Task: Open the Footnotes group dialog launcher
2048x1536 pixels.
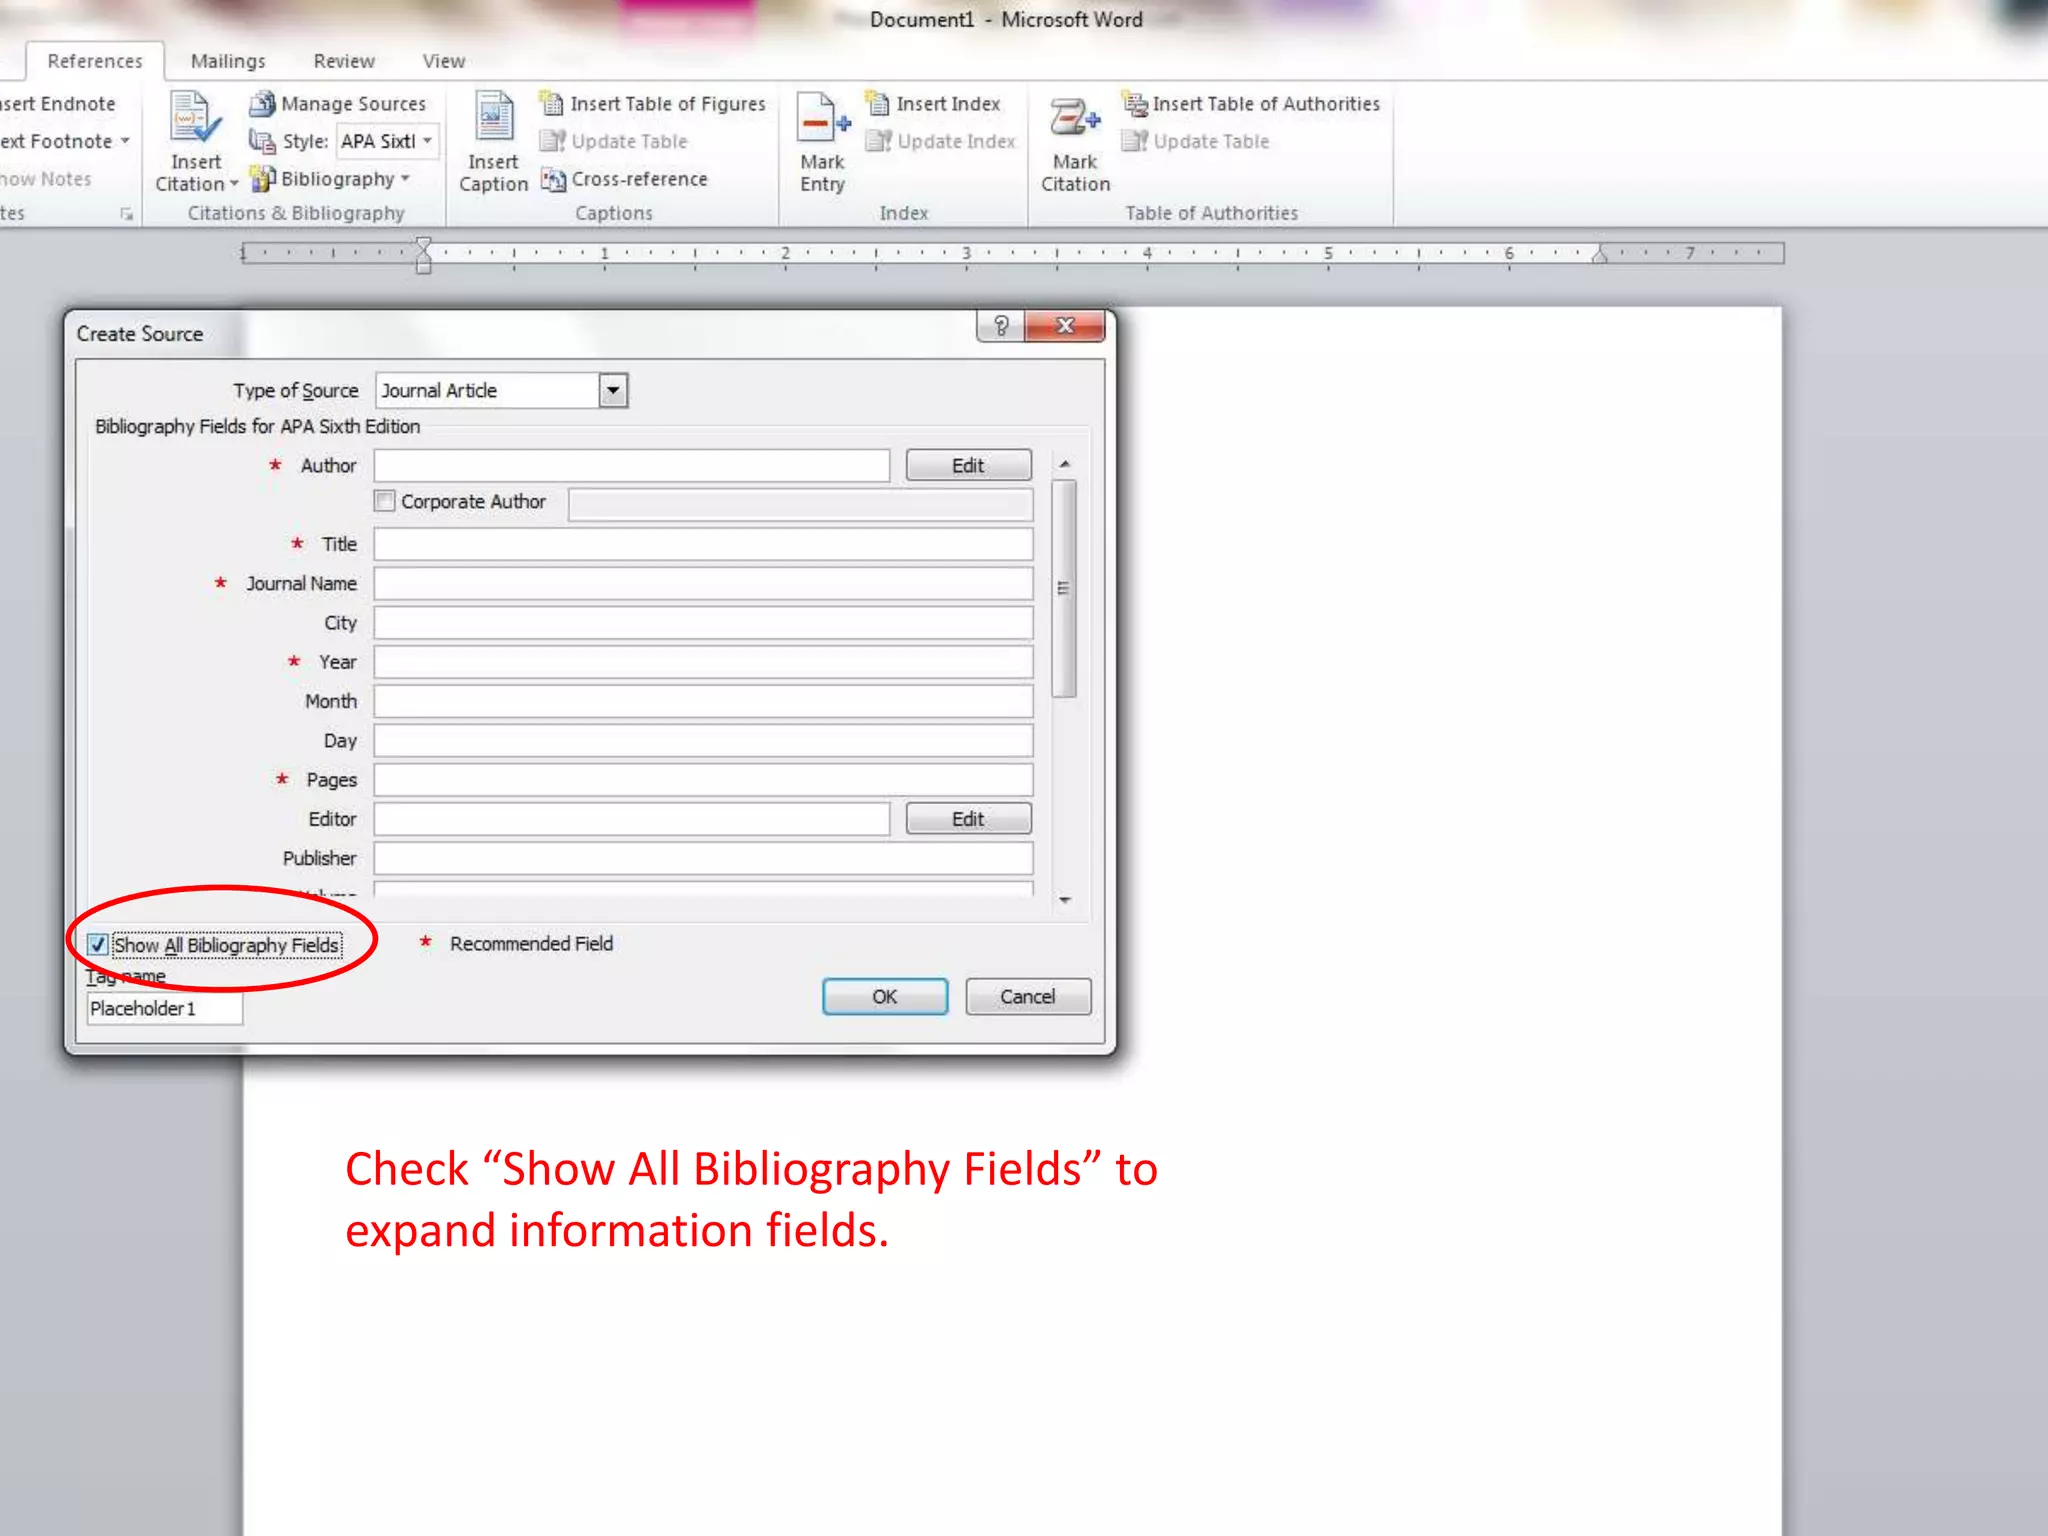Action: click(127, 213)
